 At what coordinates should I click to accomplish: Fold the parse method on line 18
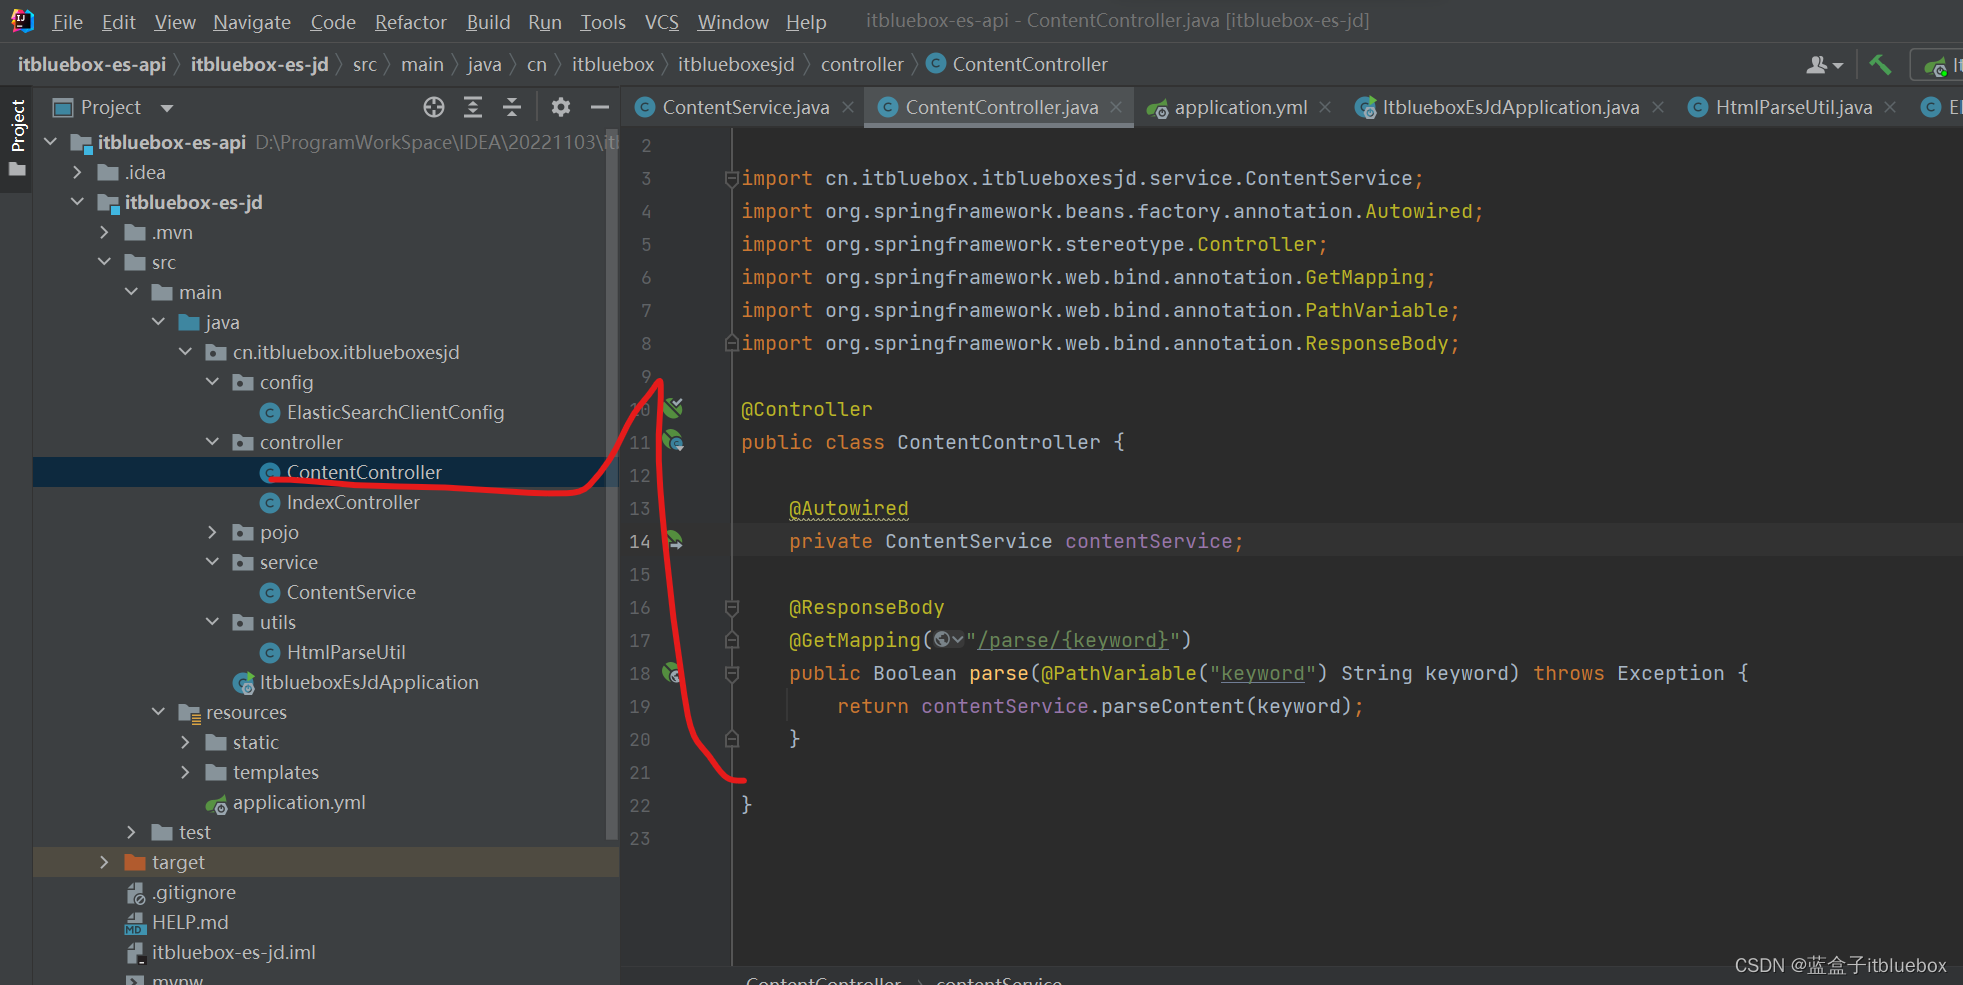[x=732, y=673]
